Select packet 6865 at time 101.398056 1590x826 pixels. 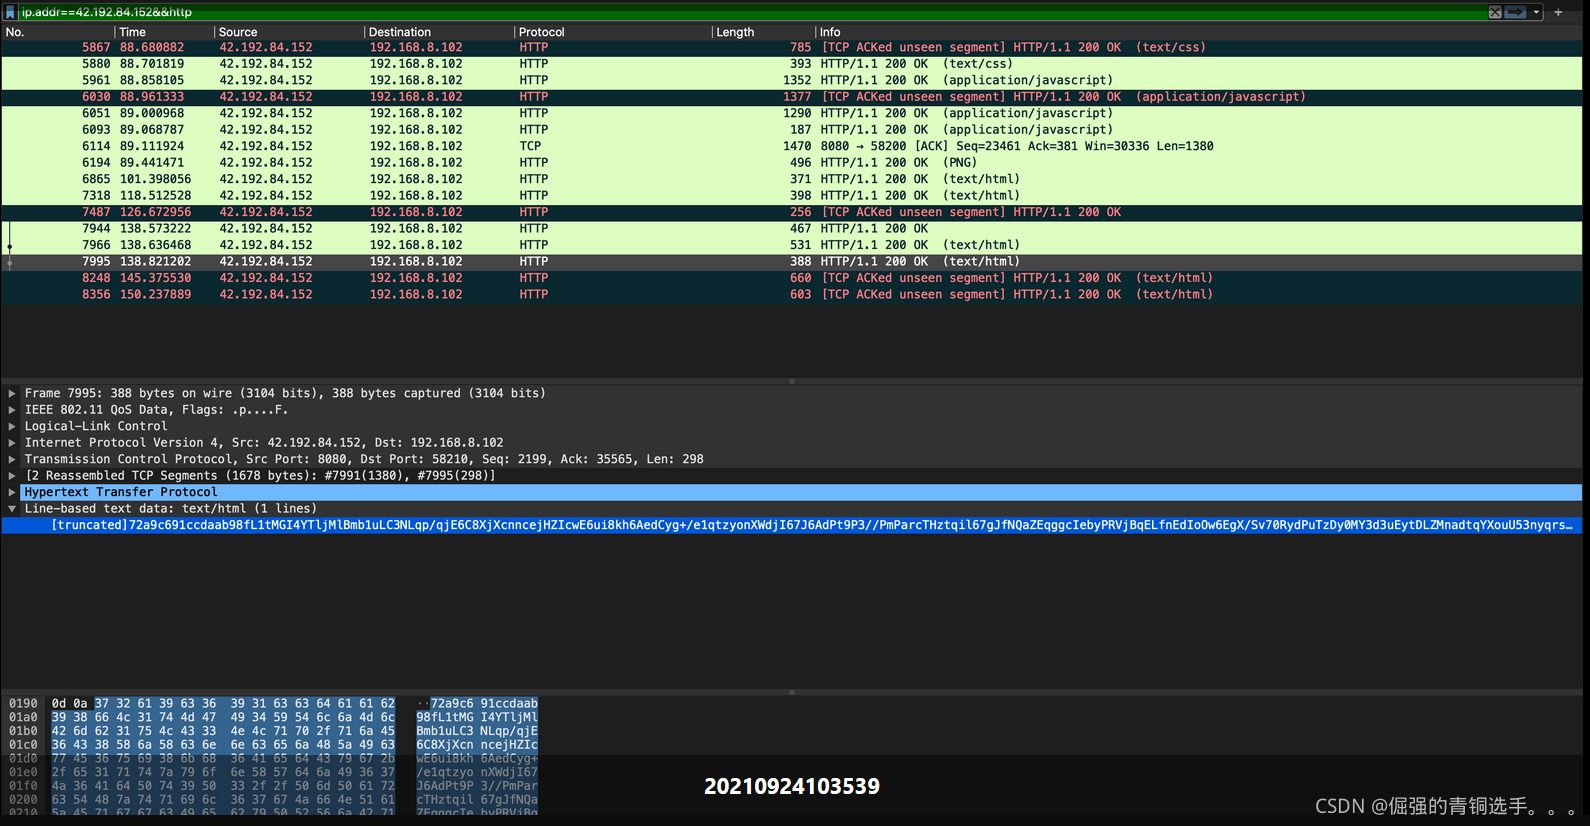point(792,179)
